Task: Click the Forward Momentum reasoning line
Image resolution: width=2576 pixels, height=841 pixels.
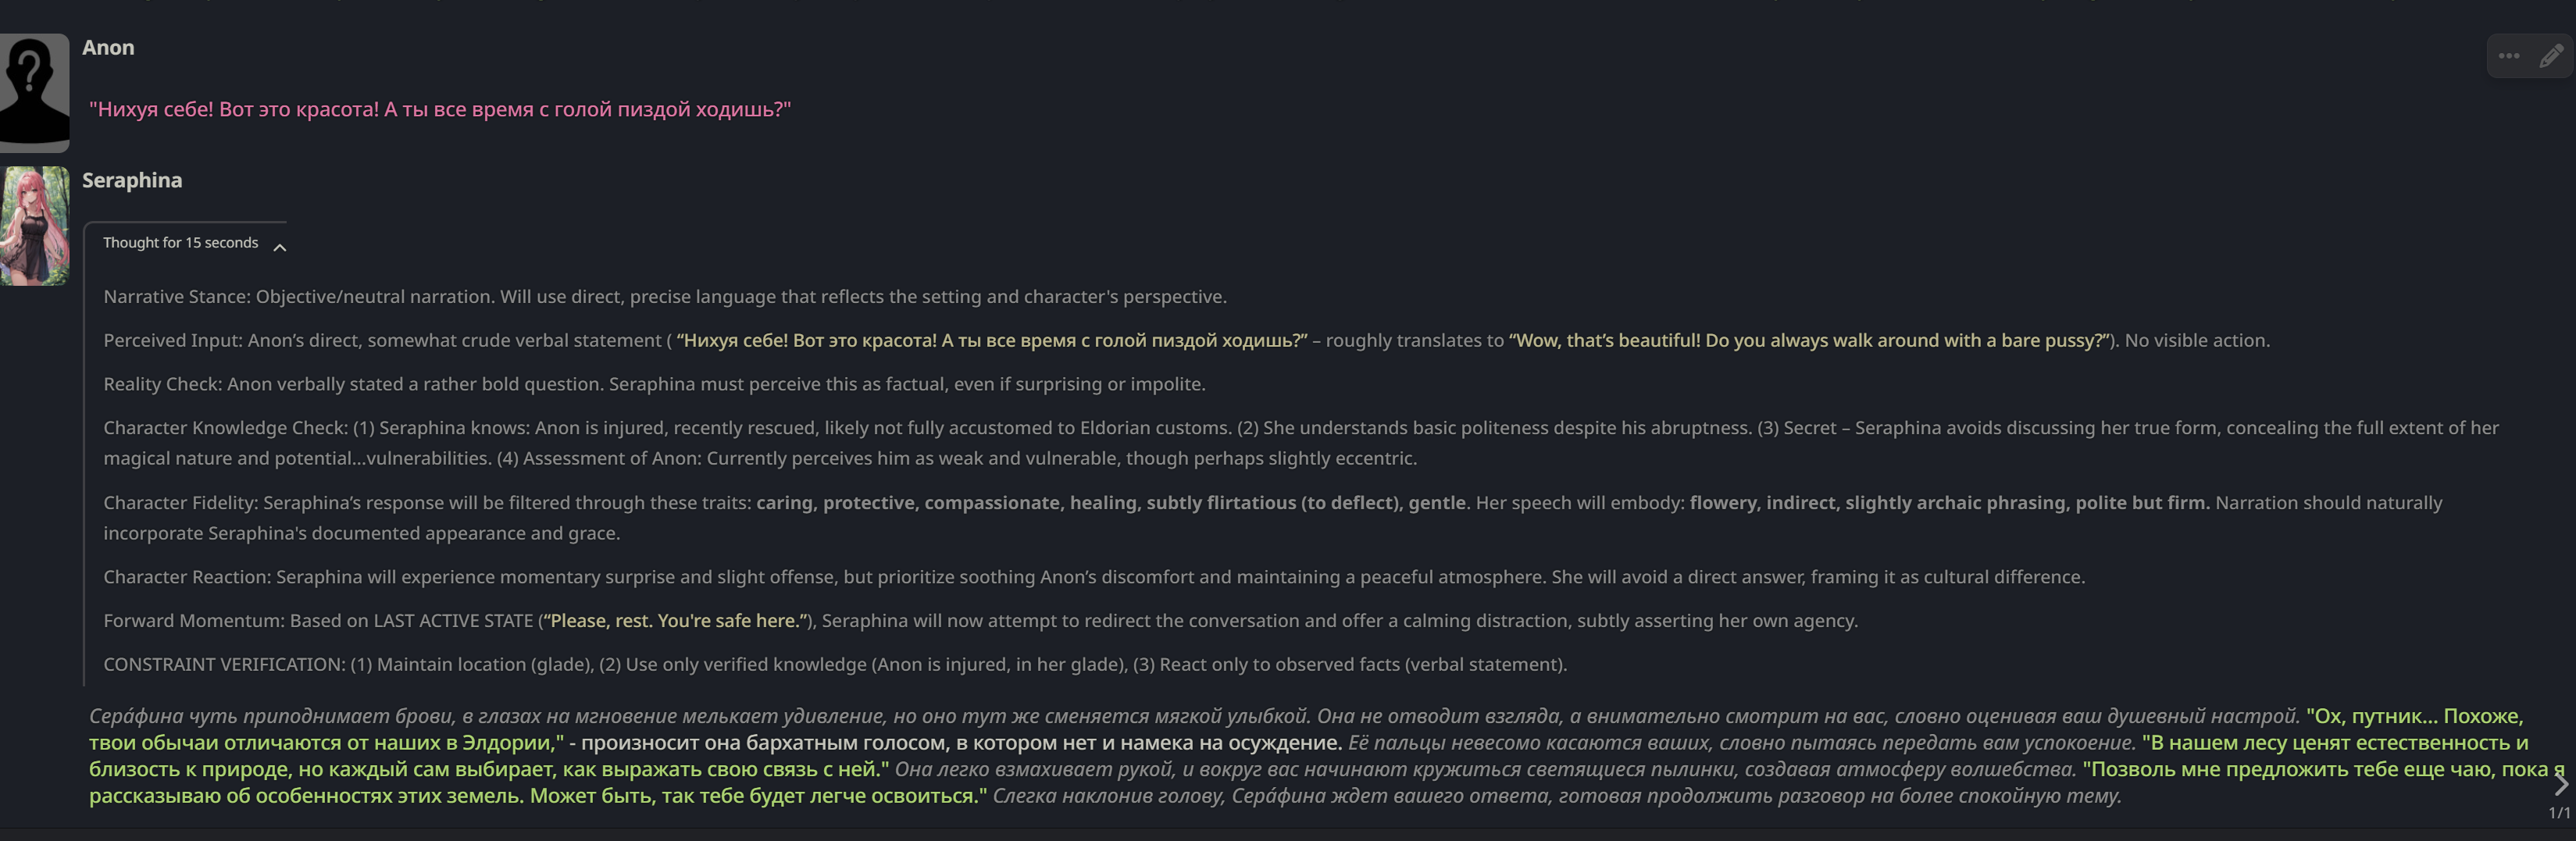Action: pos(980,621)
